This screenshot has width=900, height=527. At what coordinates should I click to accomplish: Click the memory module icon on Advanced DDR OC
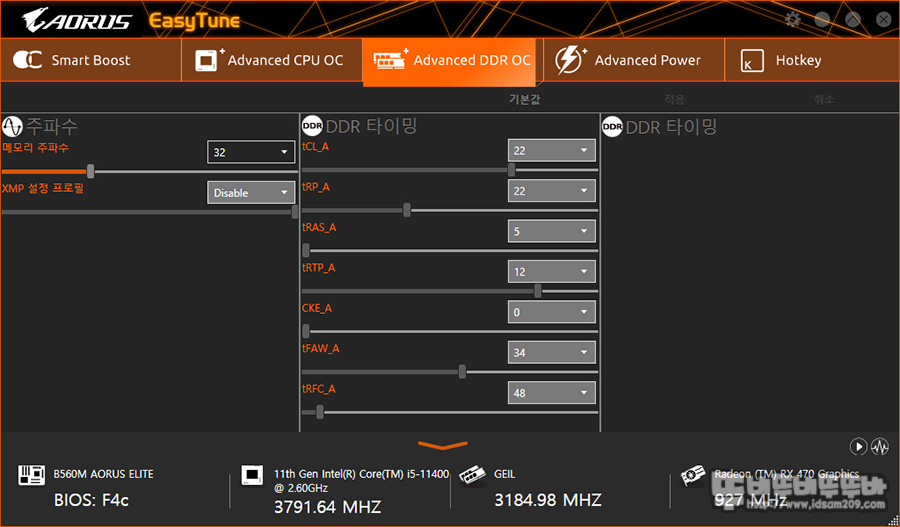click(x=390, y=59)
